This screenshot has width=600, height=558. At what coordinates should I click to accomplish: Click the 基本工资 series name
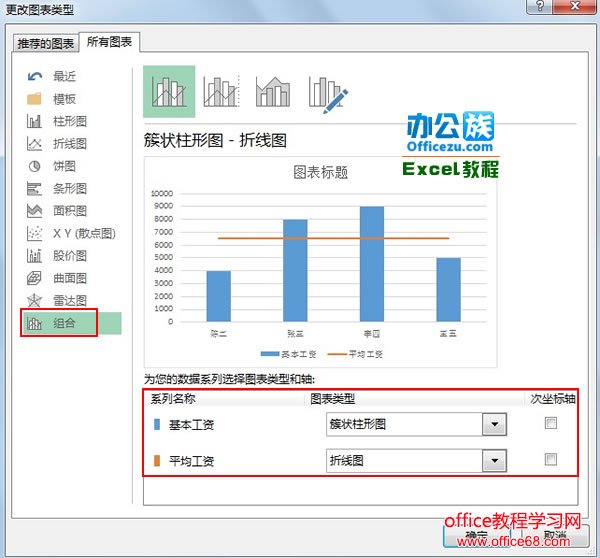[191, 424]
